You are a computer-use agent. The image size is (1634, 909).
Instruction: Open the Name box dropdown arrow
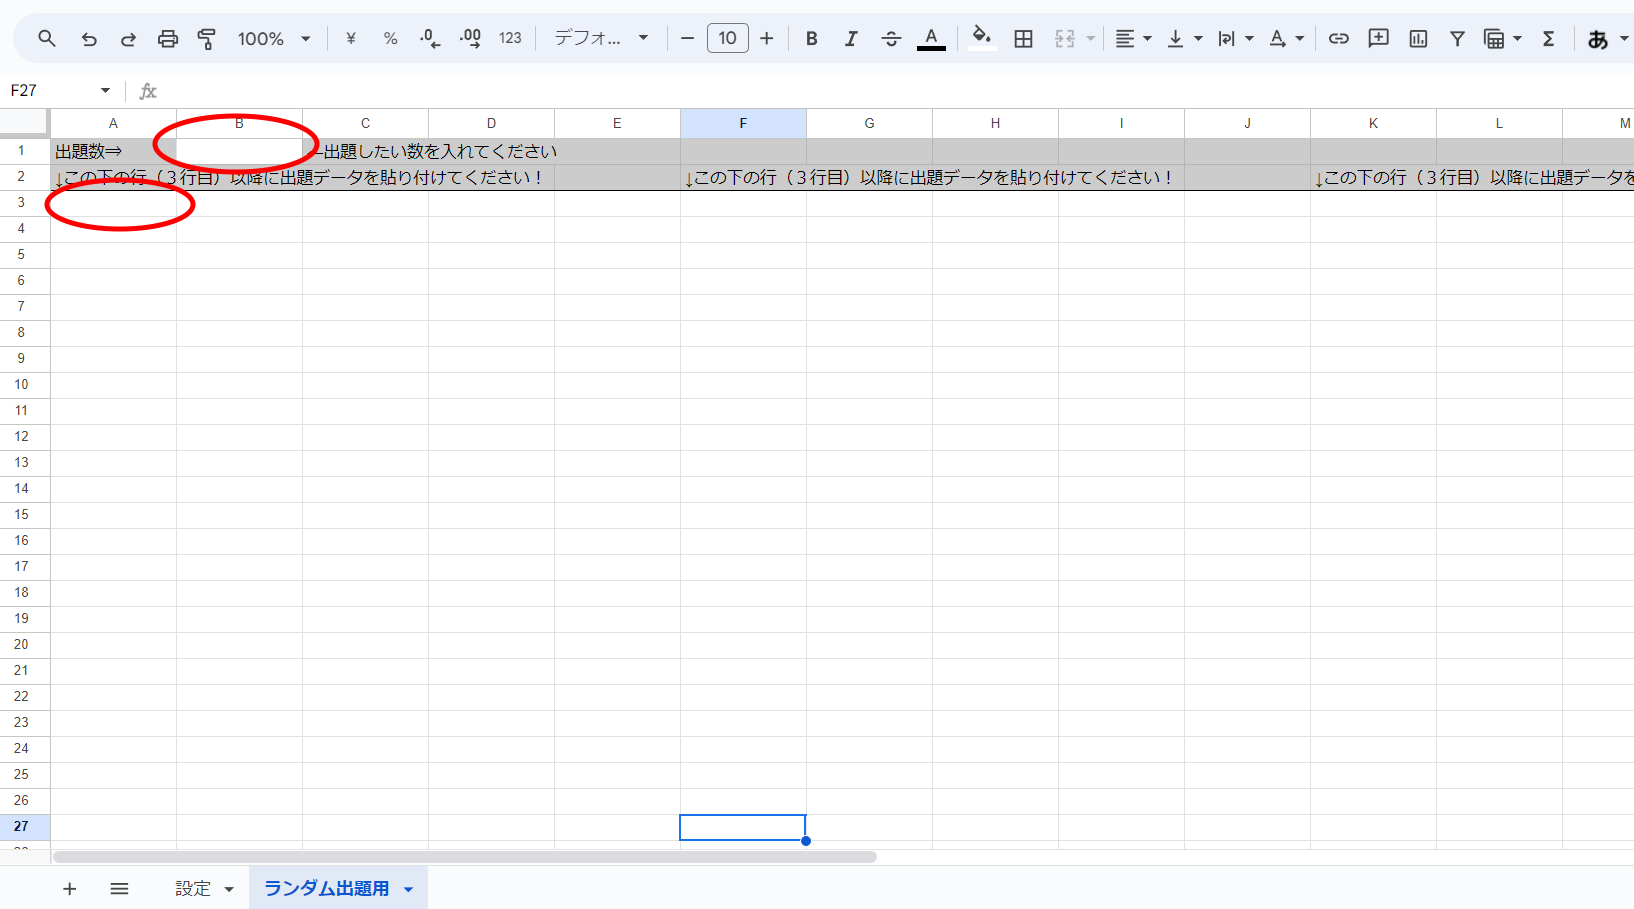coord(105,90)
